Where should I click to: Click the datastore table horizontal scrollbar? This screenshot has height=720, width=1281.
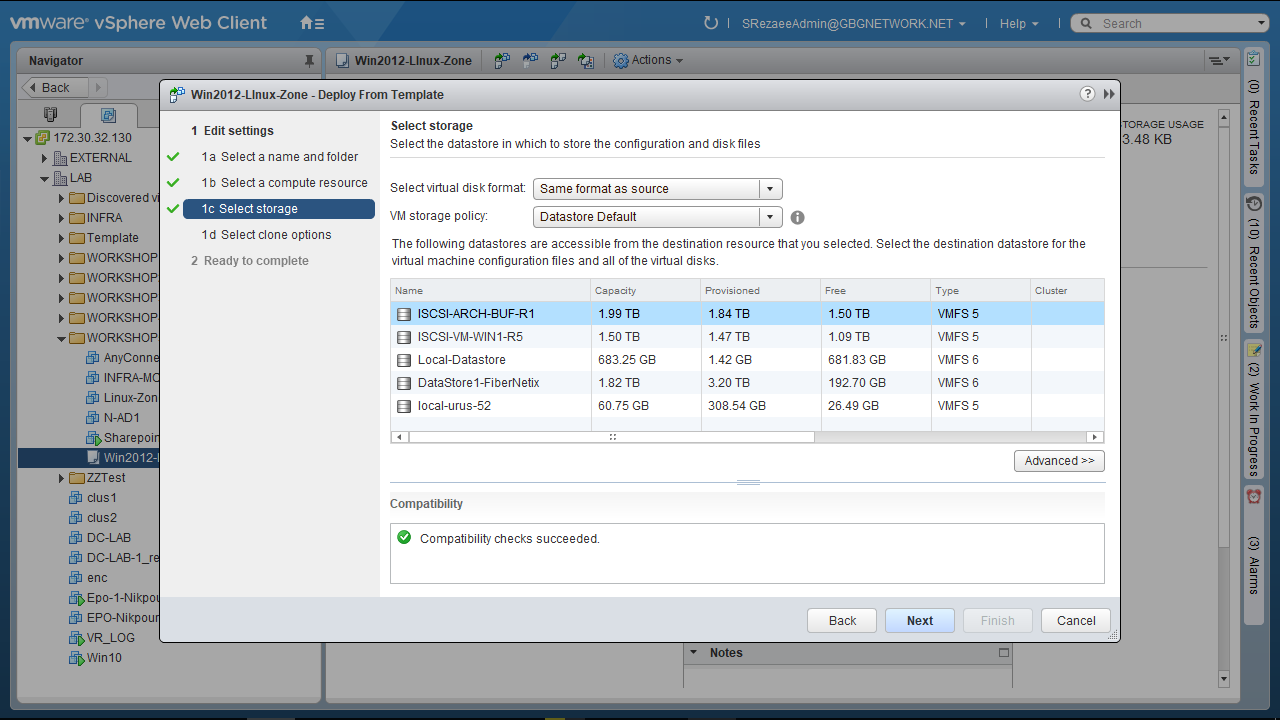(x=612, y=437)
